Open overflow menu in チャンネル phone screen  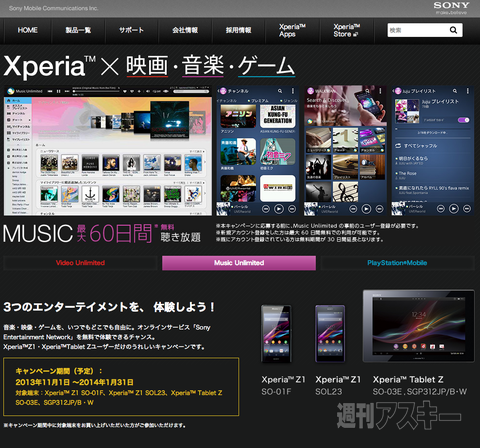(293, 91)
